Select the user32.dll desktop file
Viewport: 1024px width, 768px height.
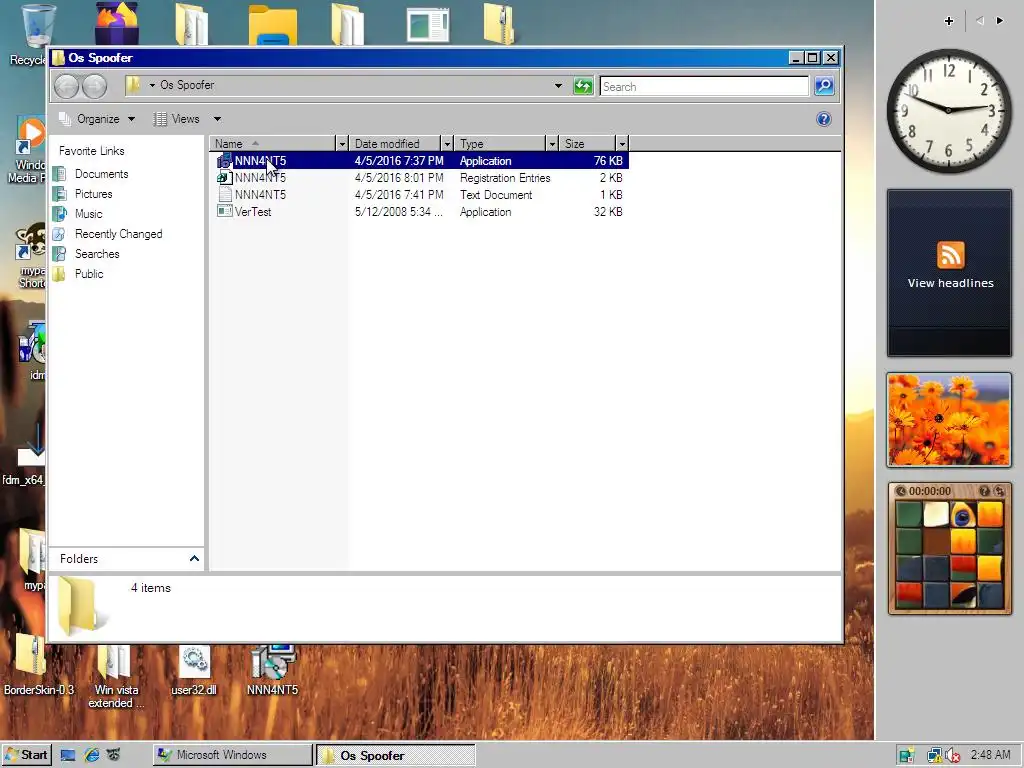coord(194,671)
